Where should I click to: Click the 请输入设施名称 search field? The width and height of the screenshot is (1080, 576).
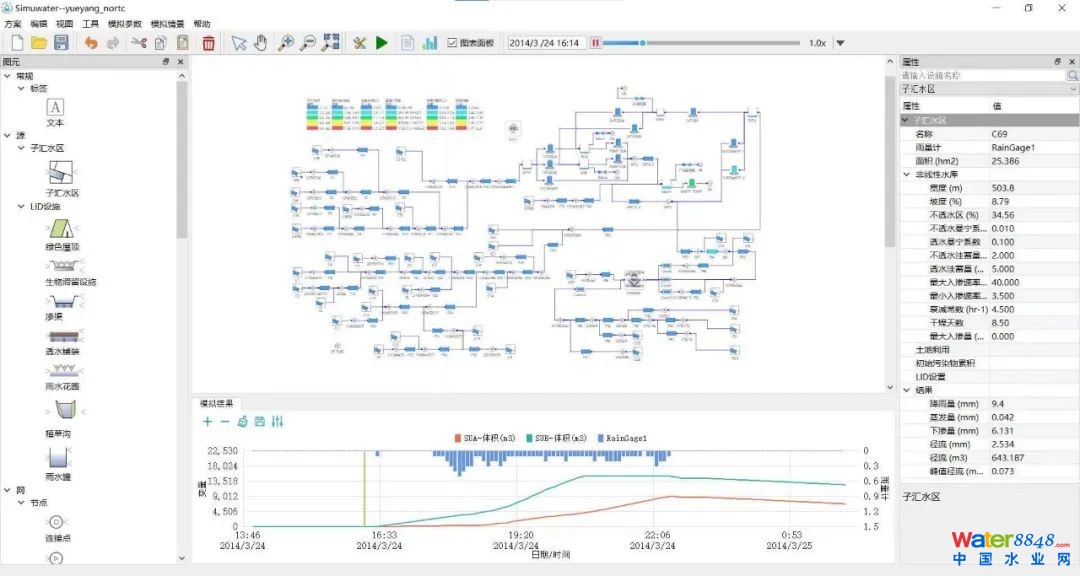click(980, 75)
